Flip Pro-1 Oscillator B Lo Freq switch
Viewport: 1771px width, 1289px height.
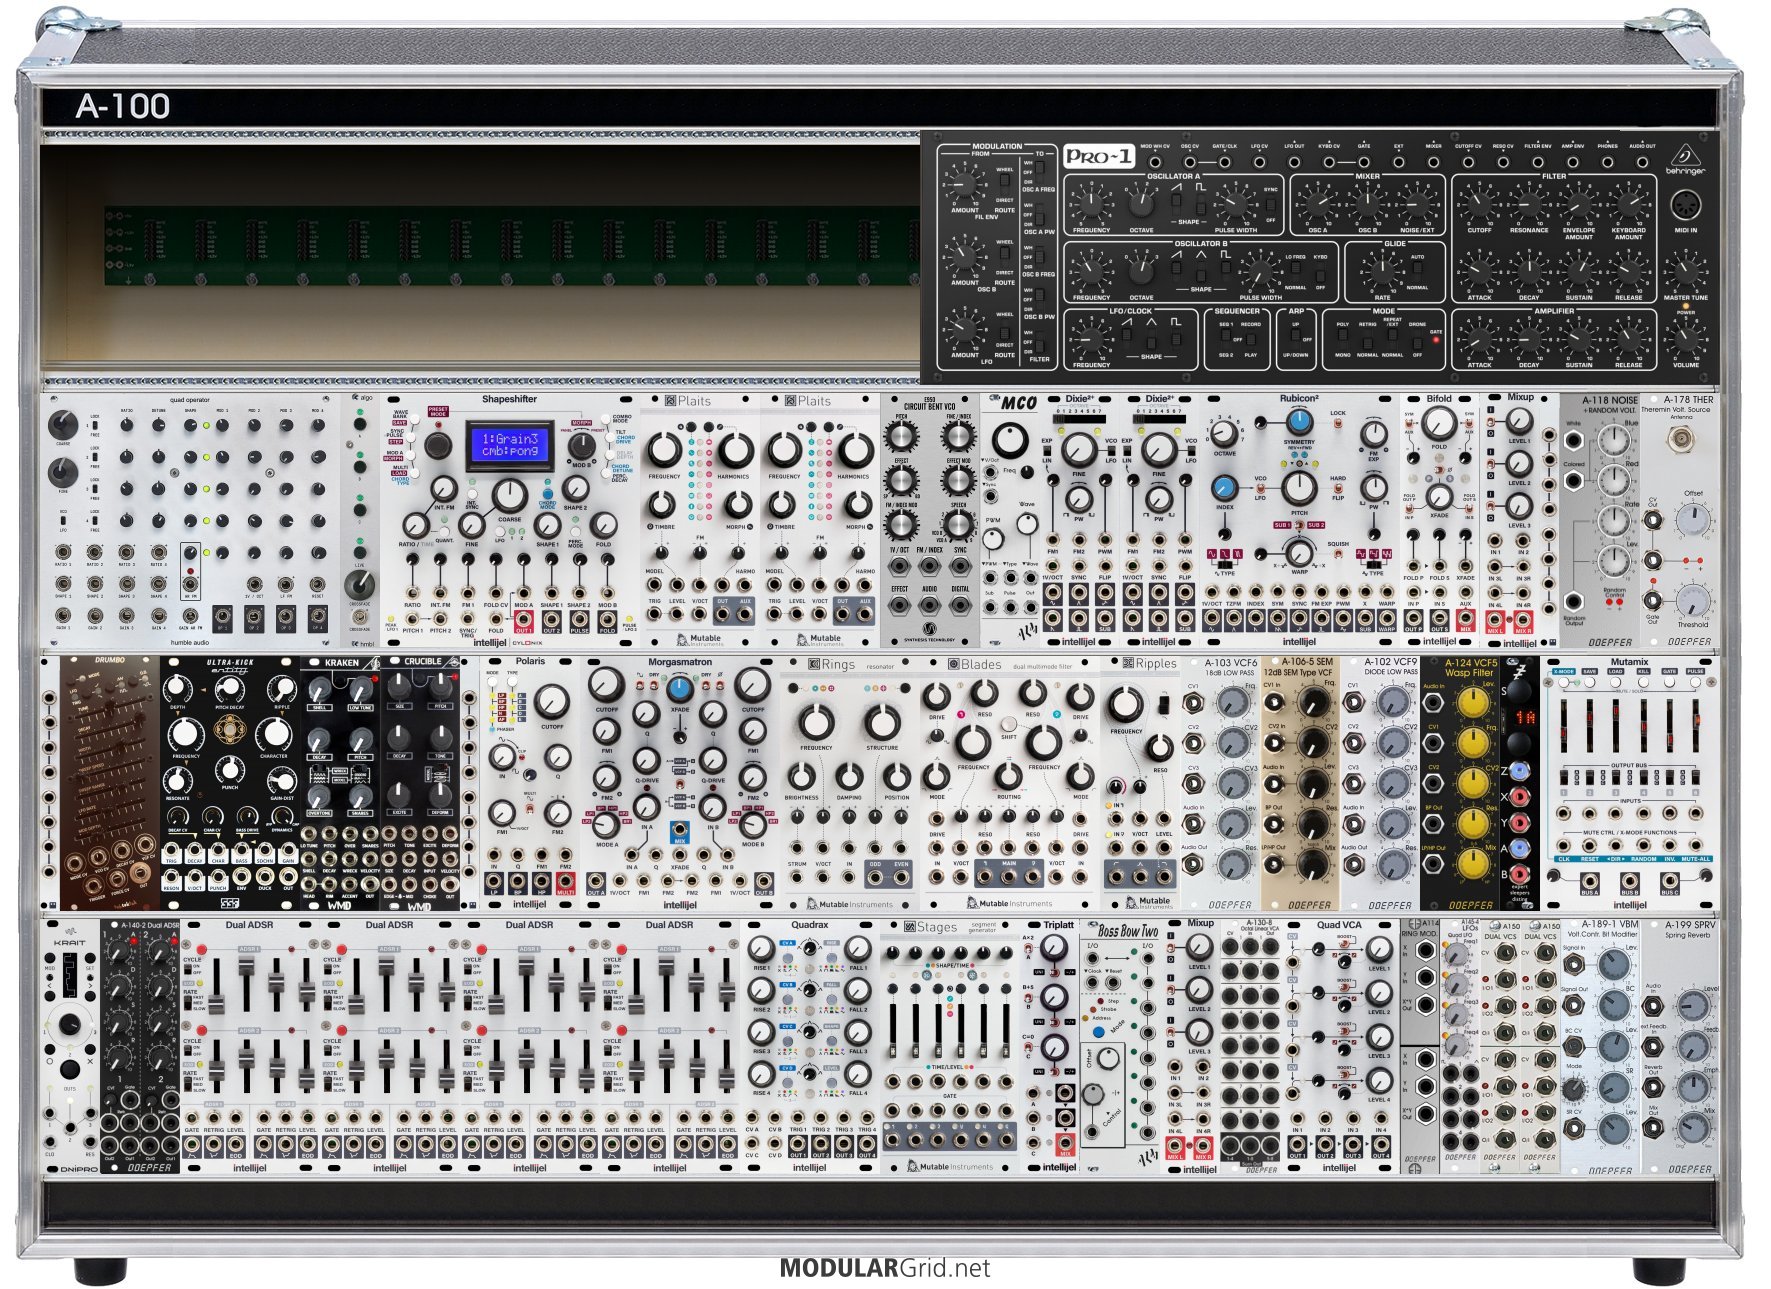(x=1295, y=272)
